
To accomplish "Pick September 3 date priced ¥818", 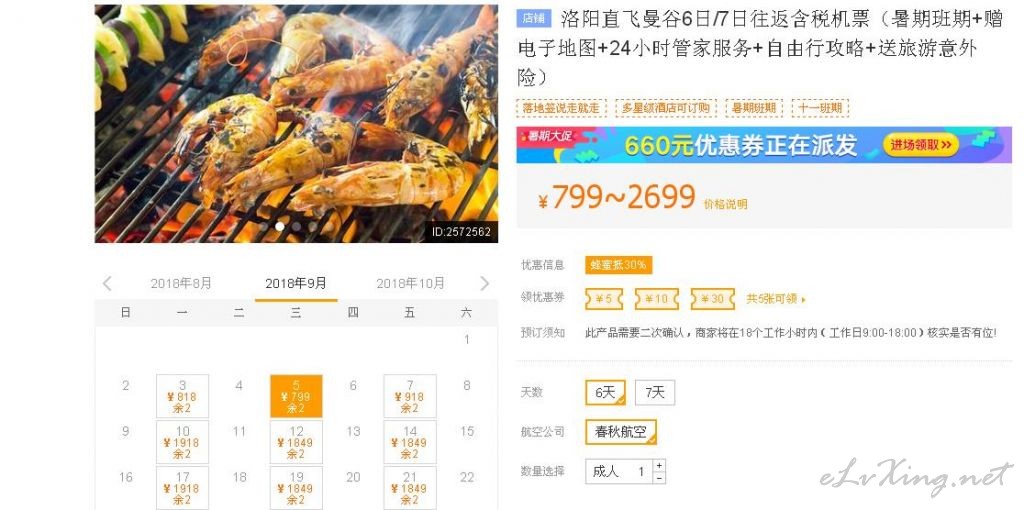I will (x=182, y=396).
